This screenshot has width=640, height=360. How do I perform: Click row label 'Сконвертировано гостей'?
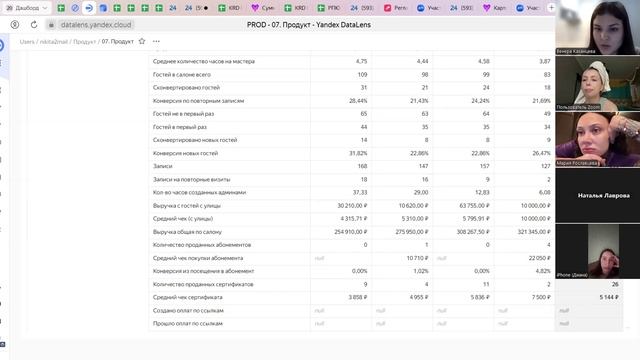click(186, 87)
